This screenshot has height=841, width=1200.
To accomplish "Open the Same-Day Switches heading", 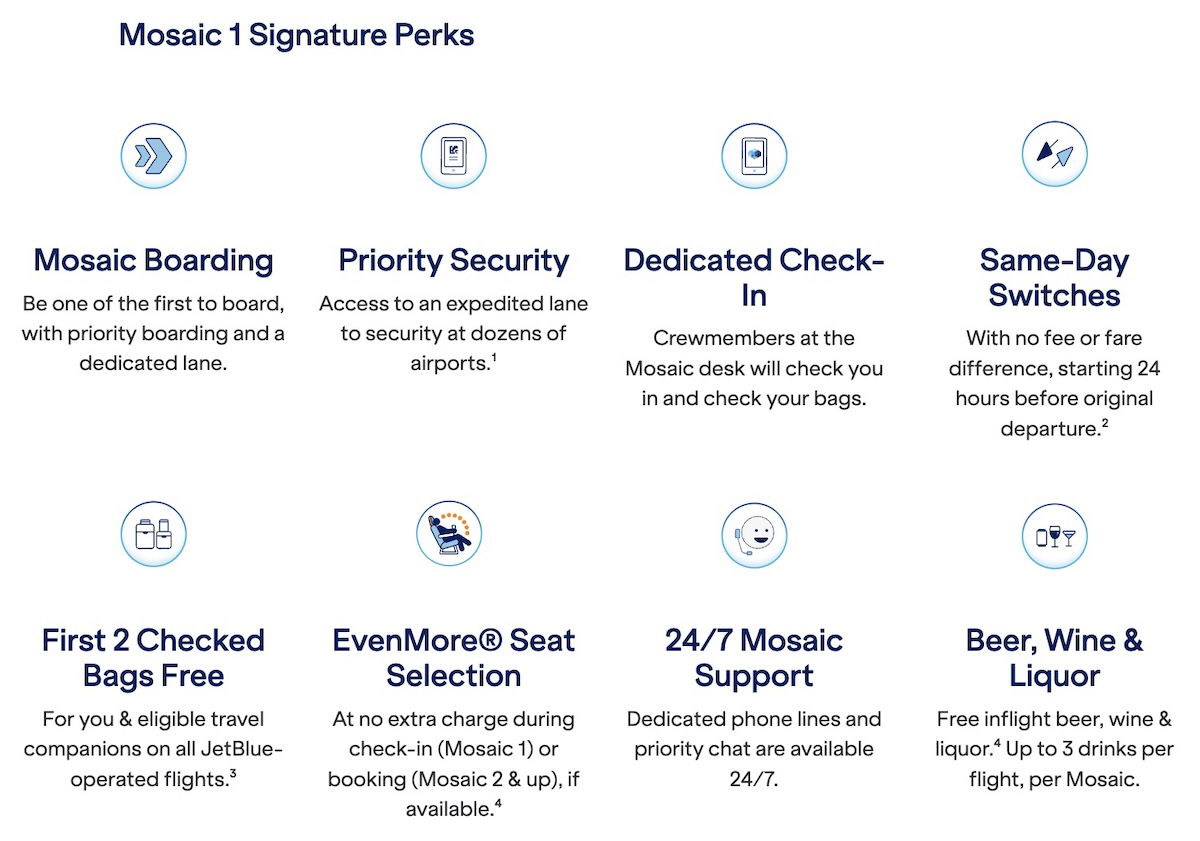I will point(1054,278).
